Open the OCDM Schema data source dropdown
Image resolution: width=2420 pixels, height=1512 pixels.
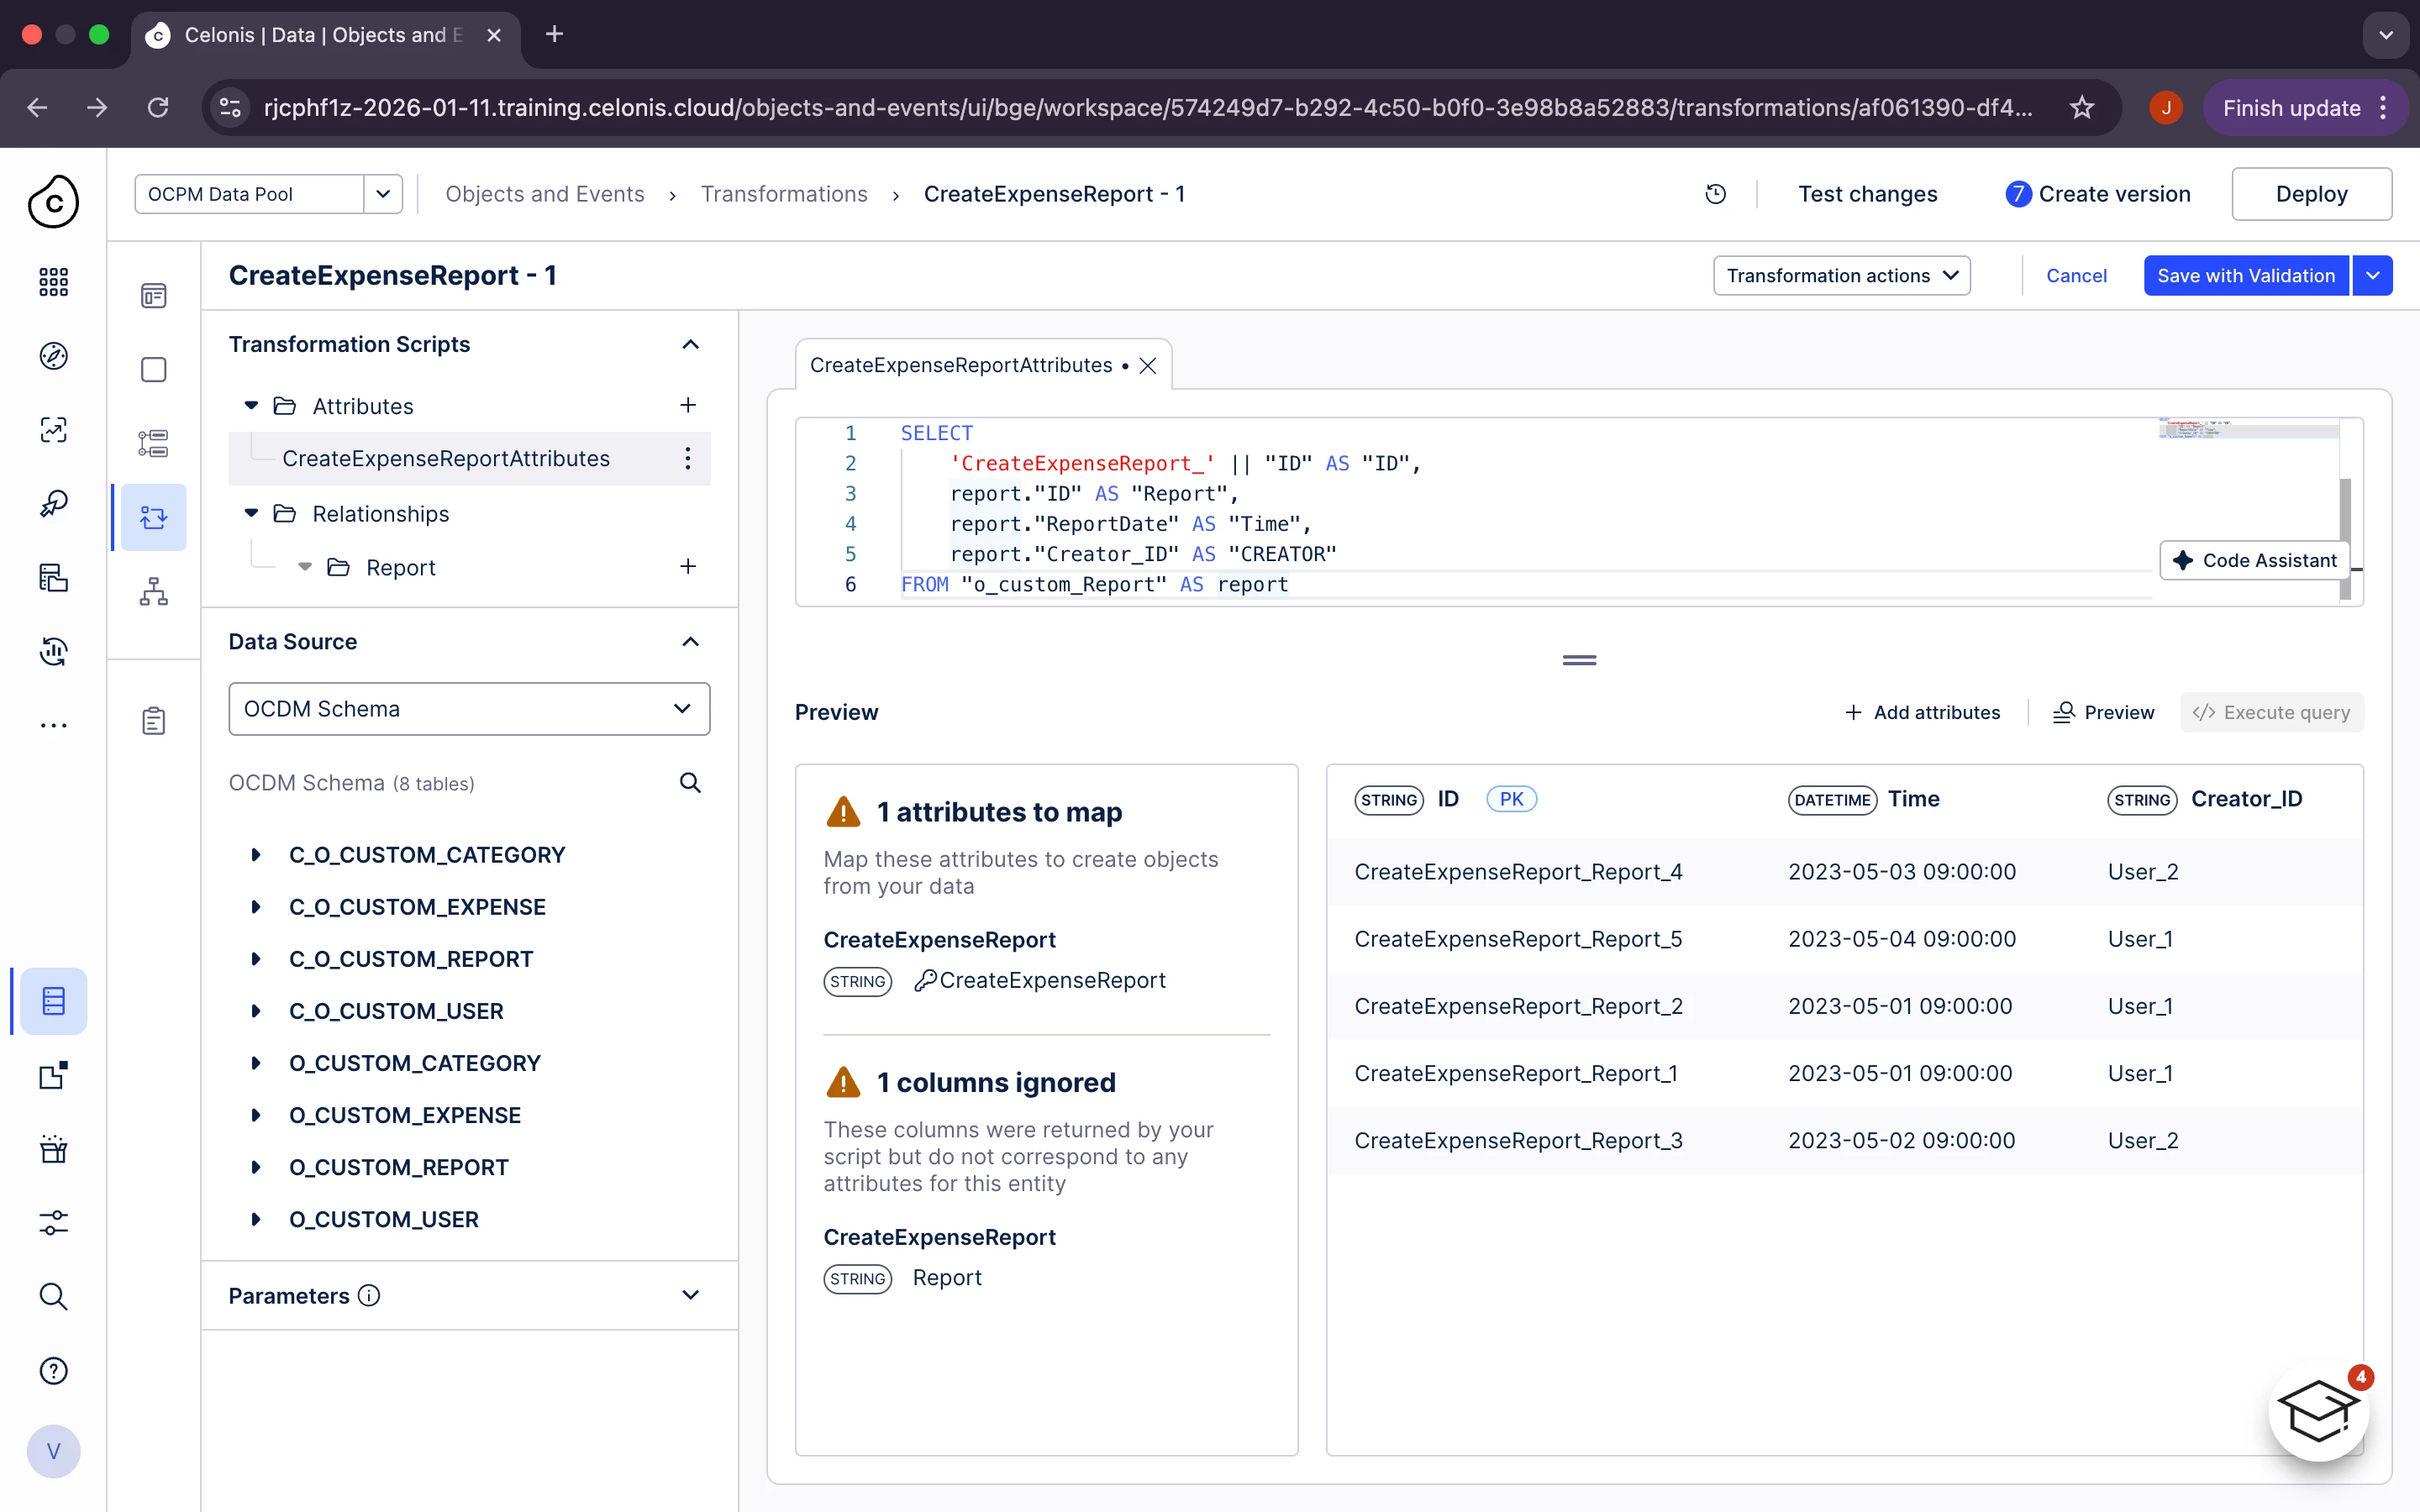pos(469,709)
